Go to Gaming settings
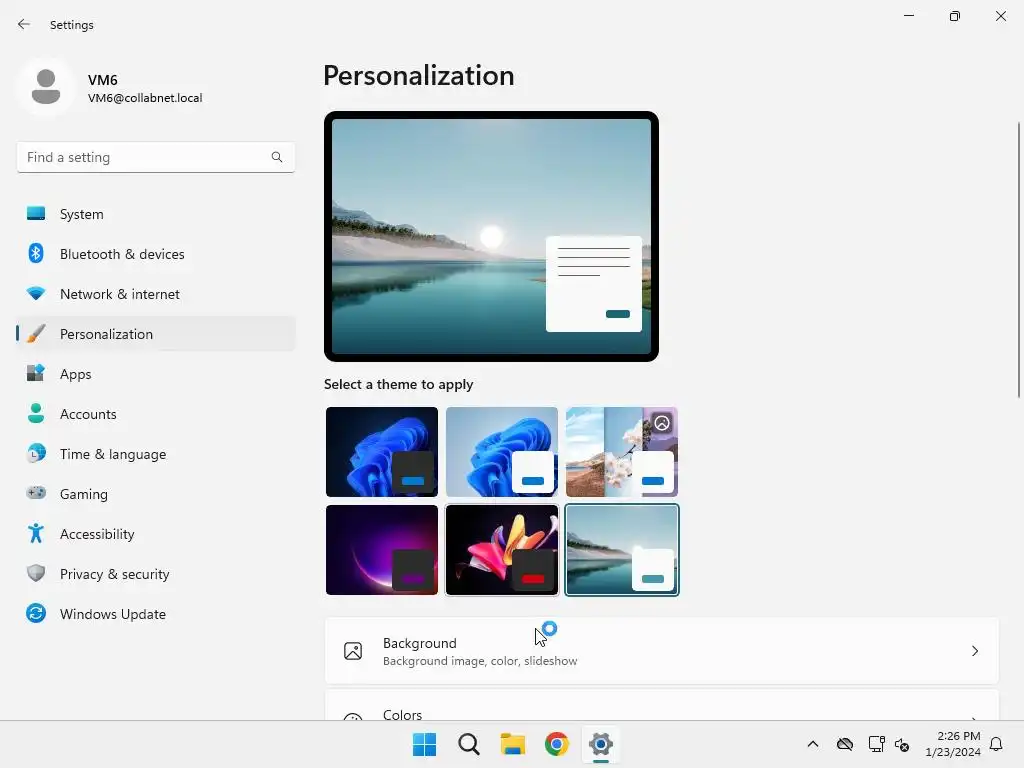The image size is (1024, 768). [x=156, y=494]
